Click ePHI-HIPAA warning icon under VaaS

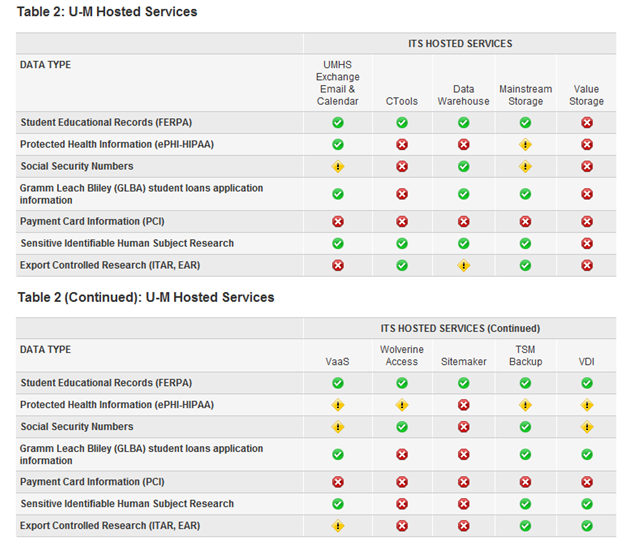pos(338,406)
